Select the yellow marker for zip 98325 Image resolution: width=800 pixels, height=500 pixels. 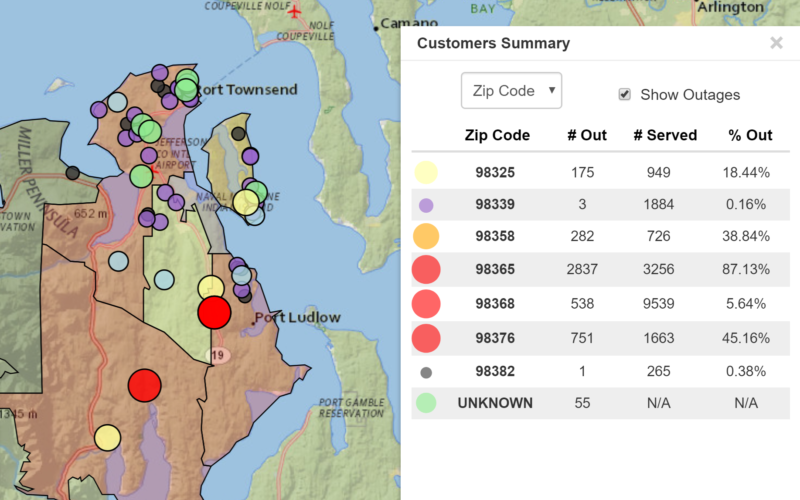[426, 172]
